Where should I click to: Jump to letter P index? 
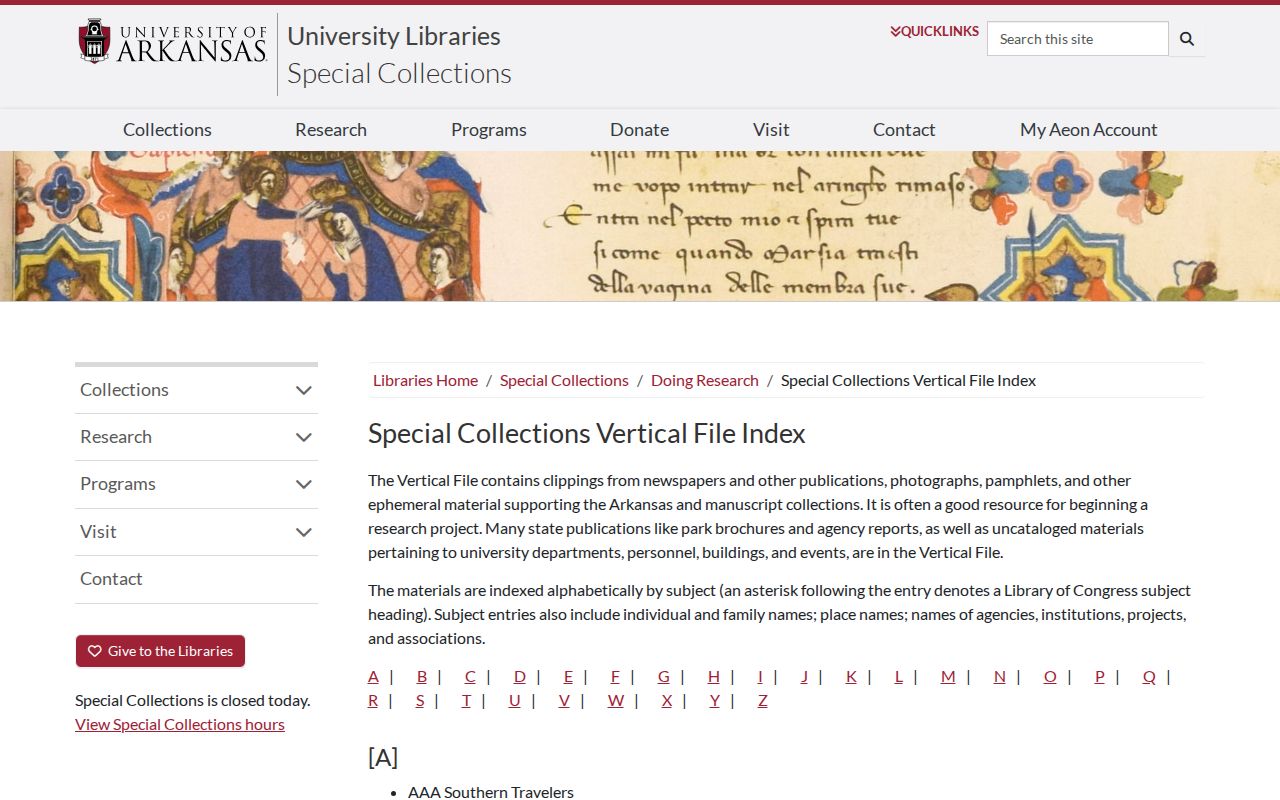pos(1099,676)
